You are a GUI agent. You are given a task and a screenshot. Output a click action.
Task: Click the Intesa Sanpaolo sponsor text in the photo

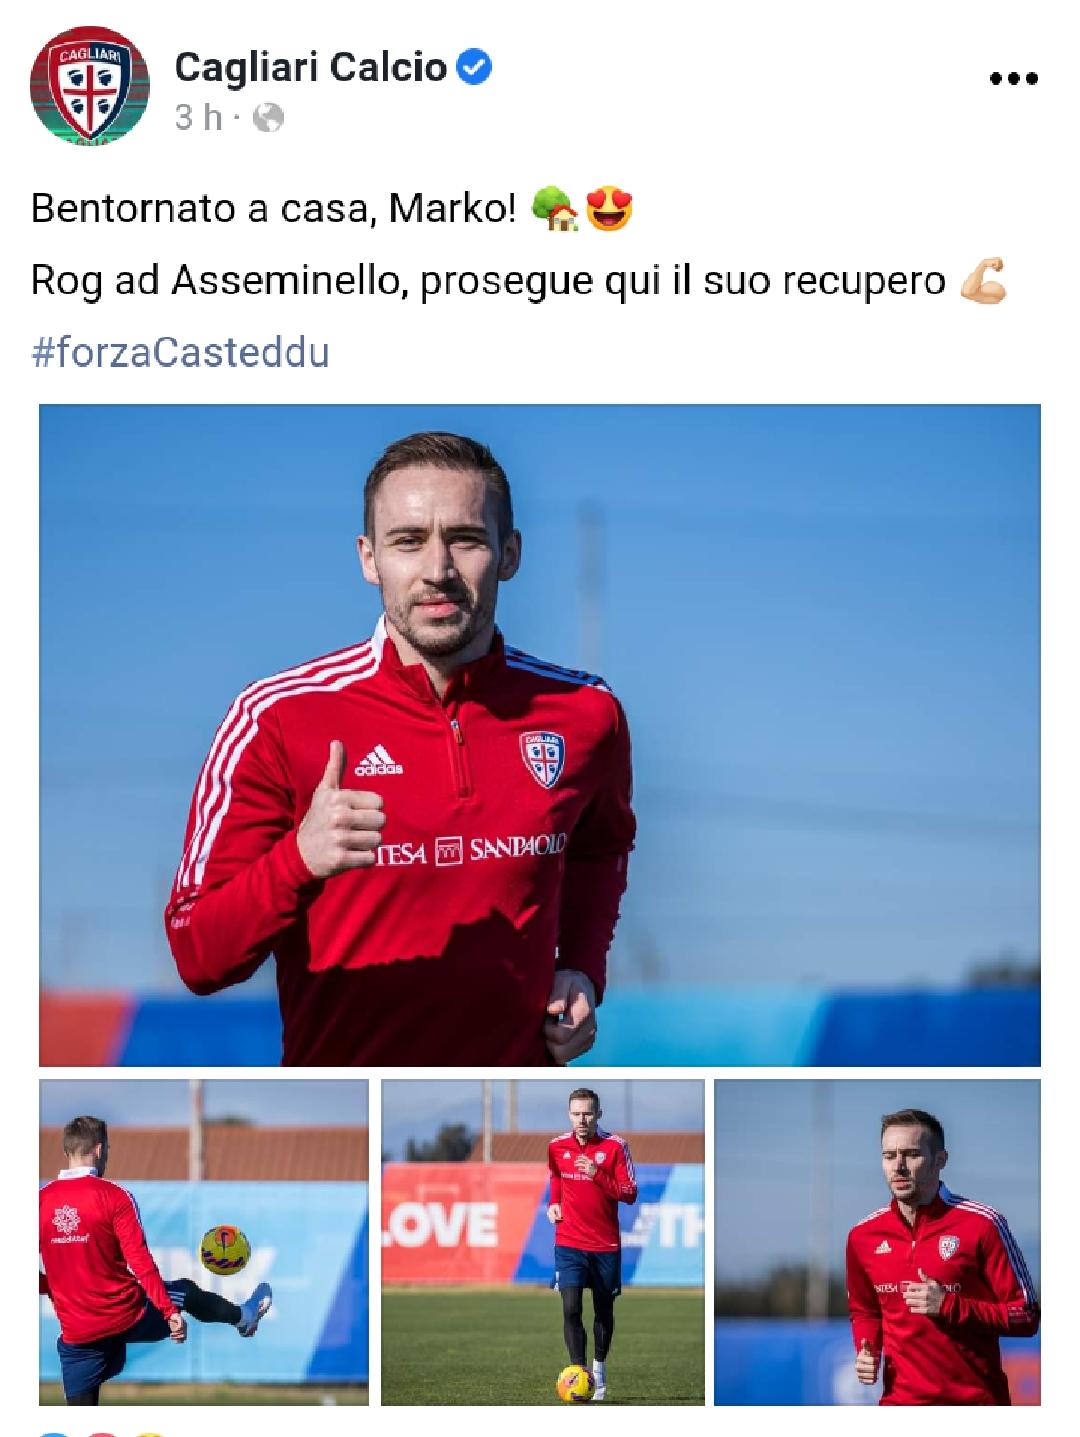(468, 849)
